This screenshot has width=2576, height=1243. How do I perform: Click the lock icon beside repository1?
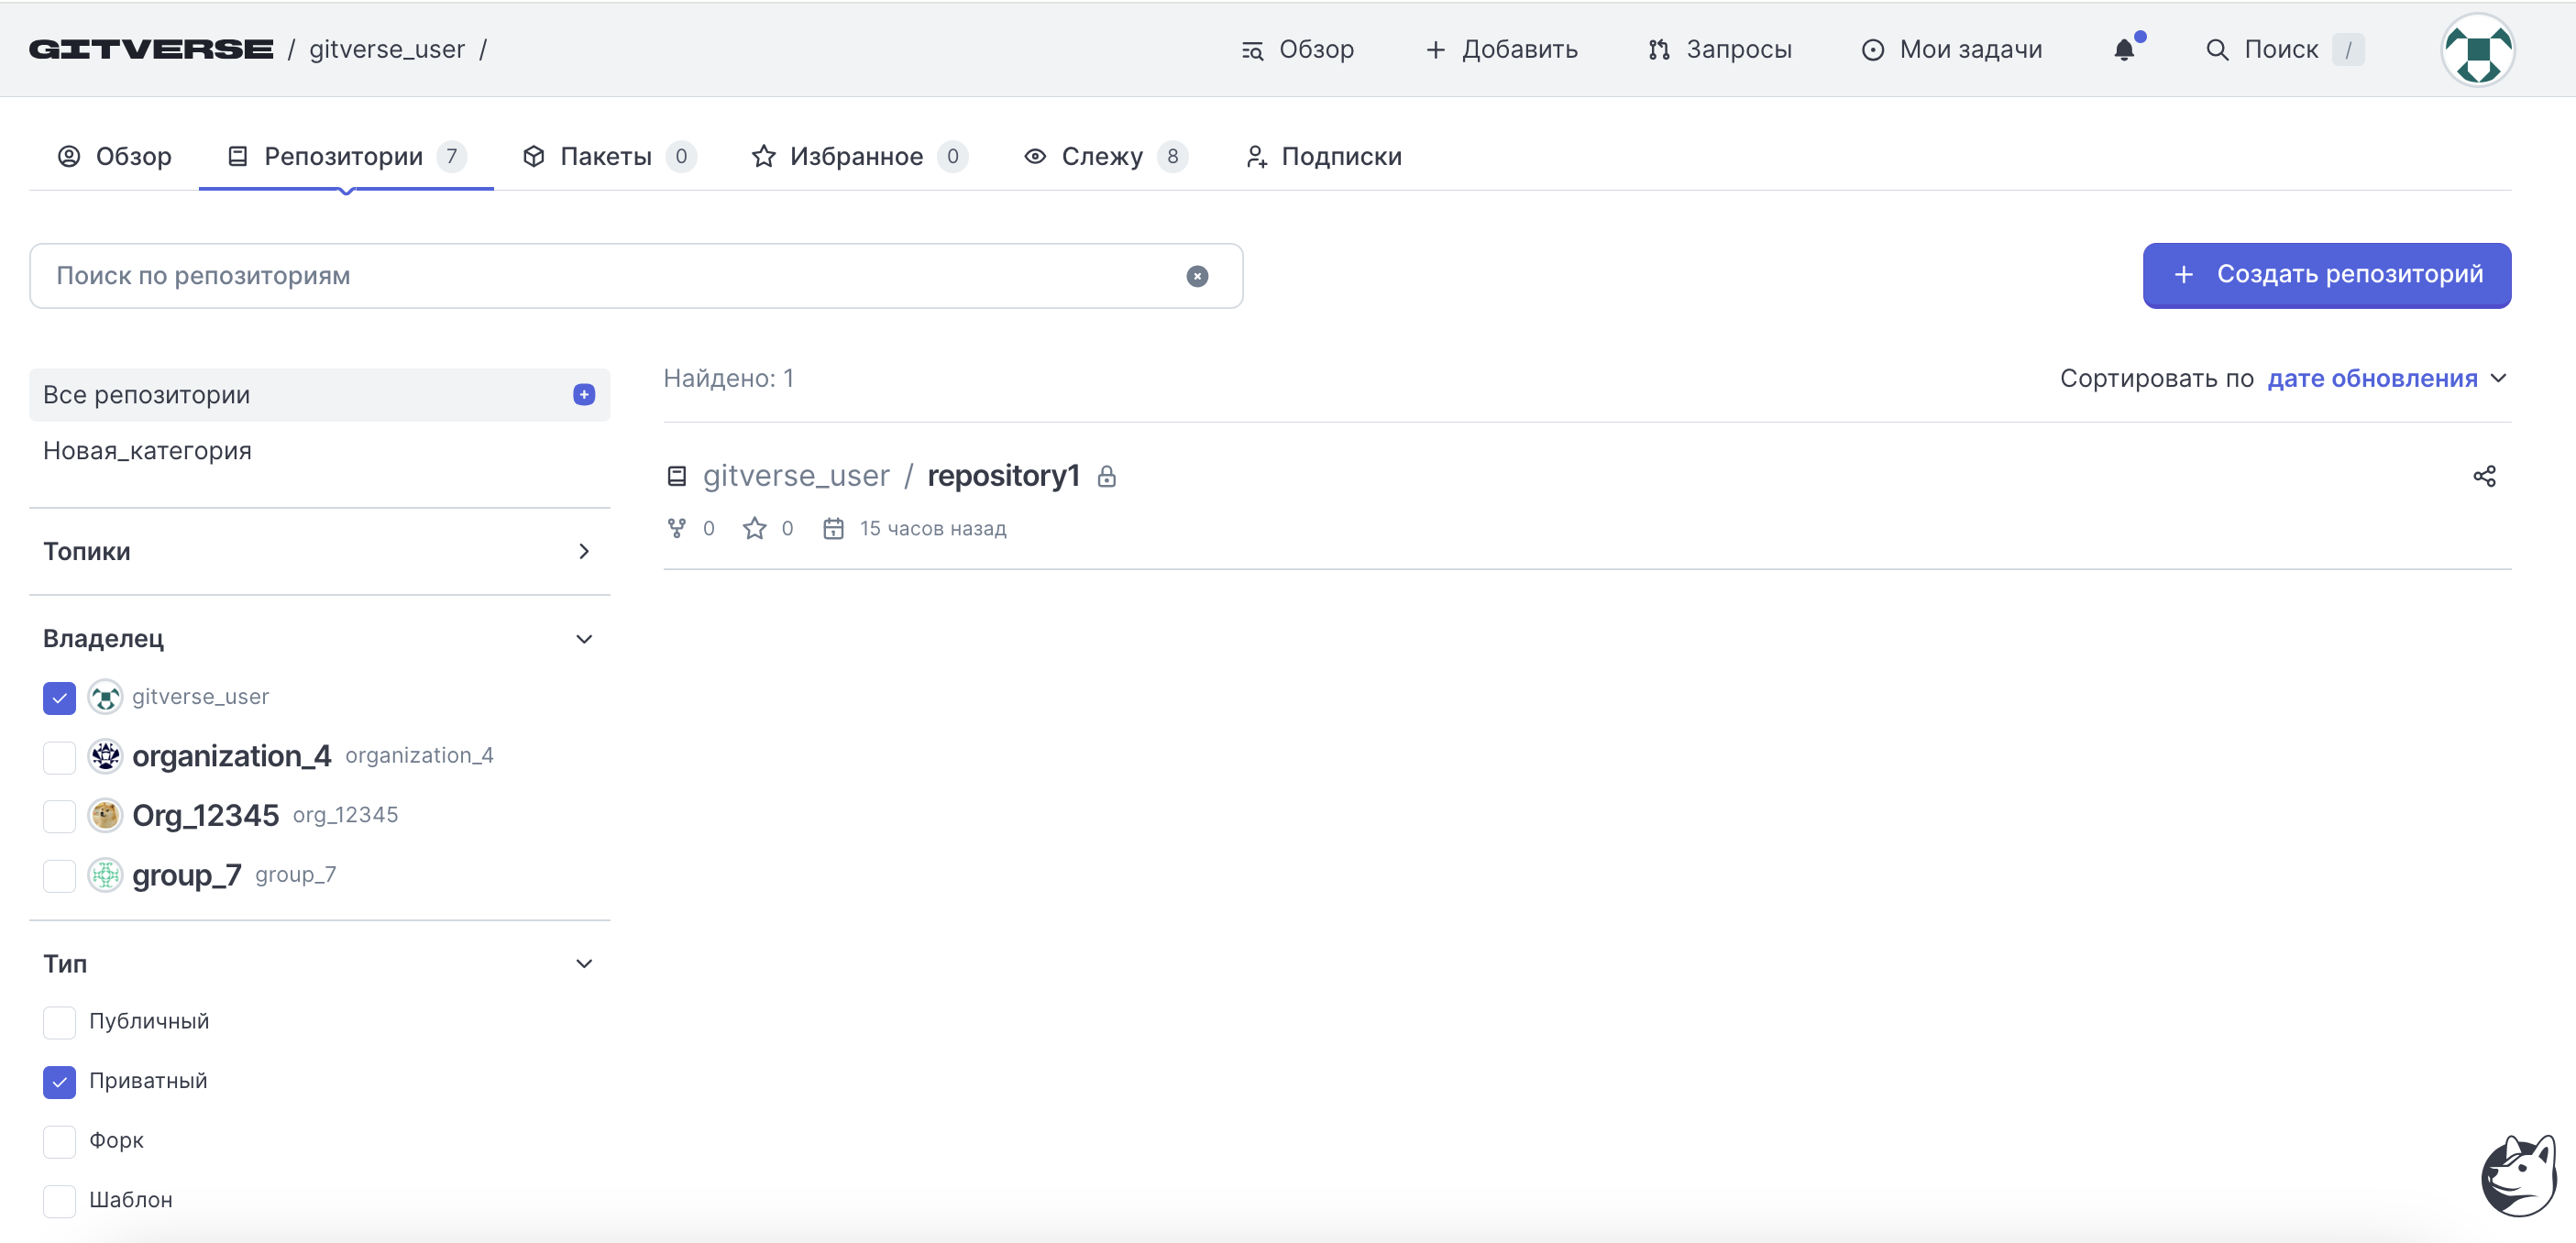pos(1106,476)
